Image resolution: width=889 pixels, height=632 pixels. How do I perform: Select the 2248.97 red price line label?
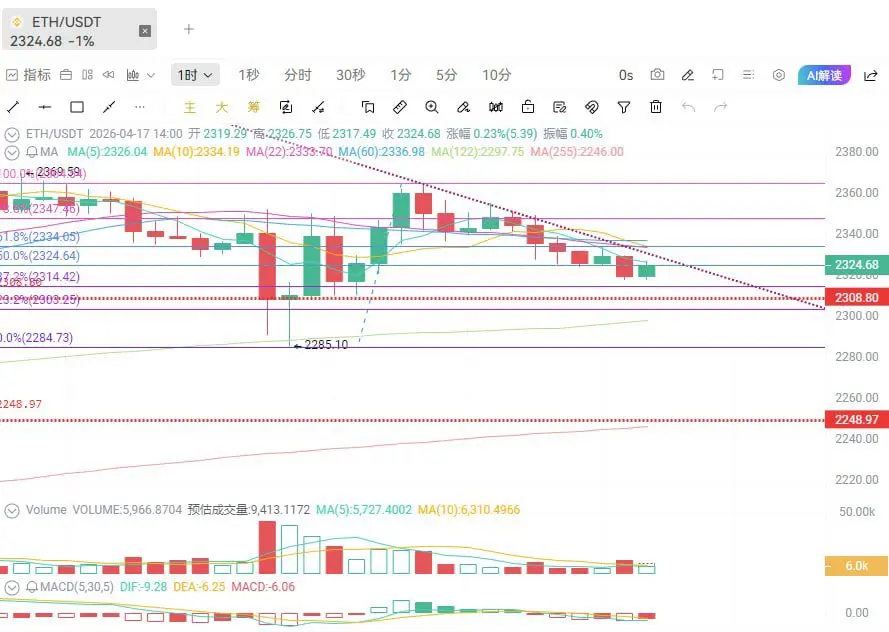click(857, 419)
